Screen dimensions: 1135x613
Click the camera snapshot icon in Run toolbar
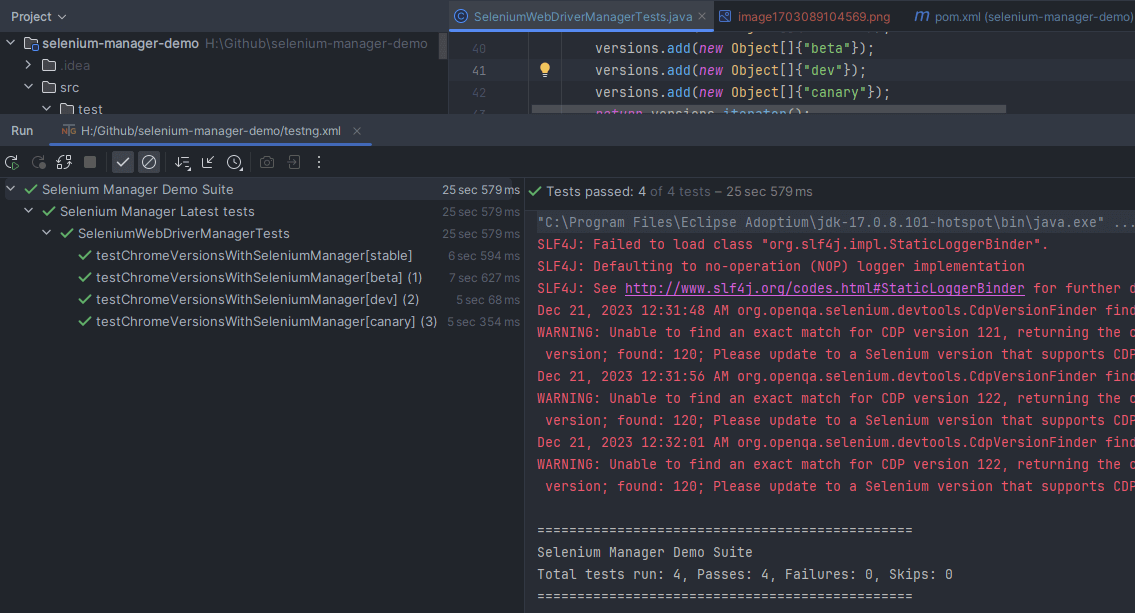click(x=264, y=162)
